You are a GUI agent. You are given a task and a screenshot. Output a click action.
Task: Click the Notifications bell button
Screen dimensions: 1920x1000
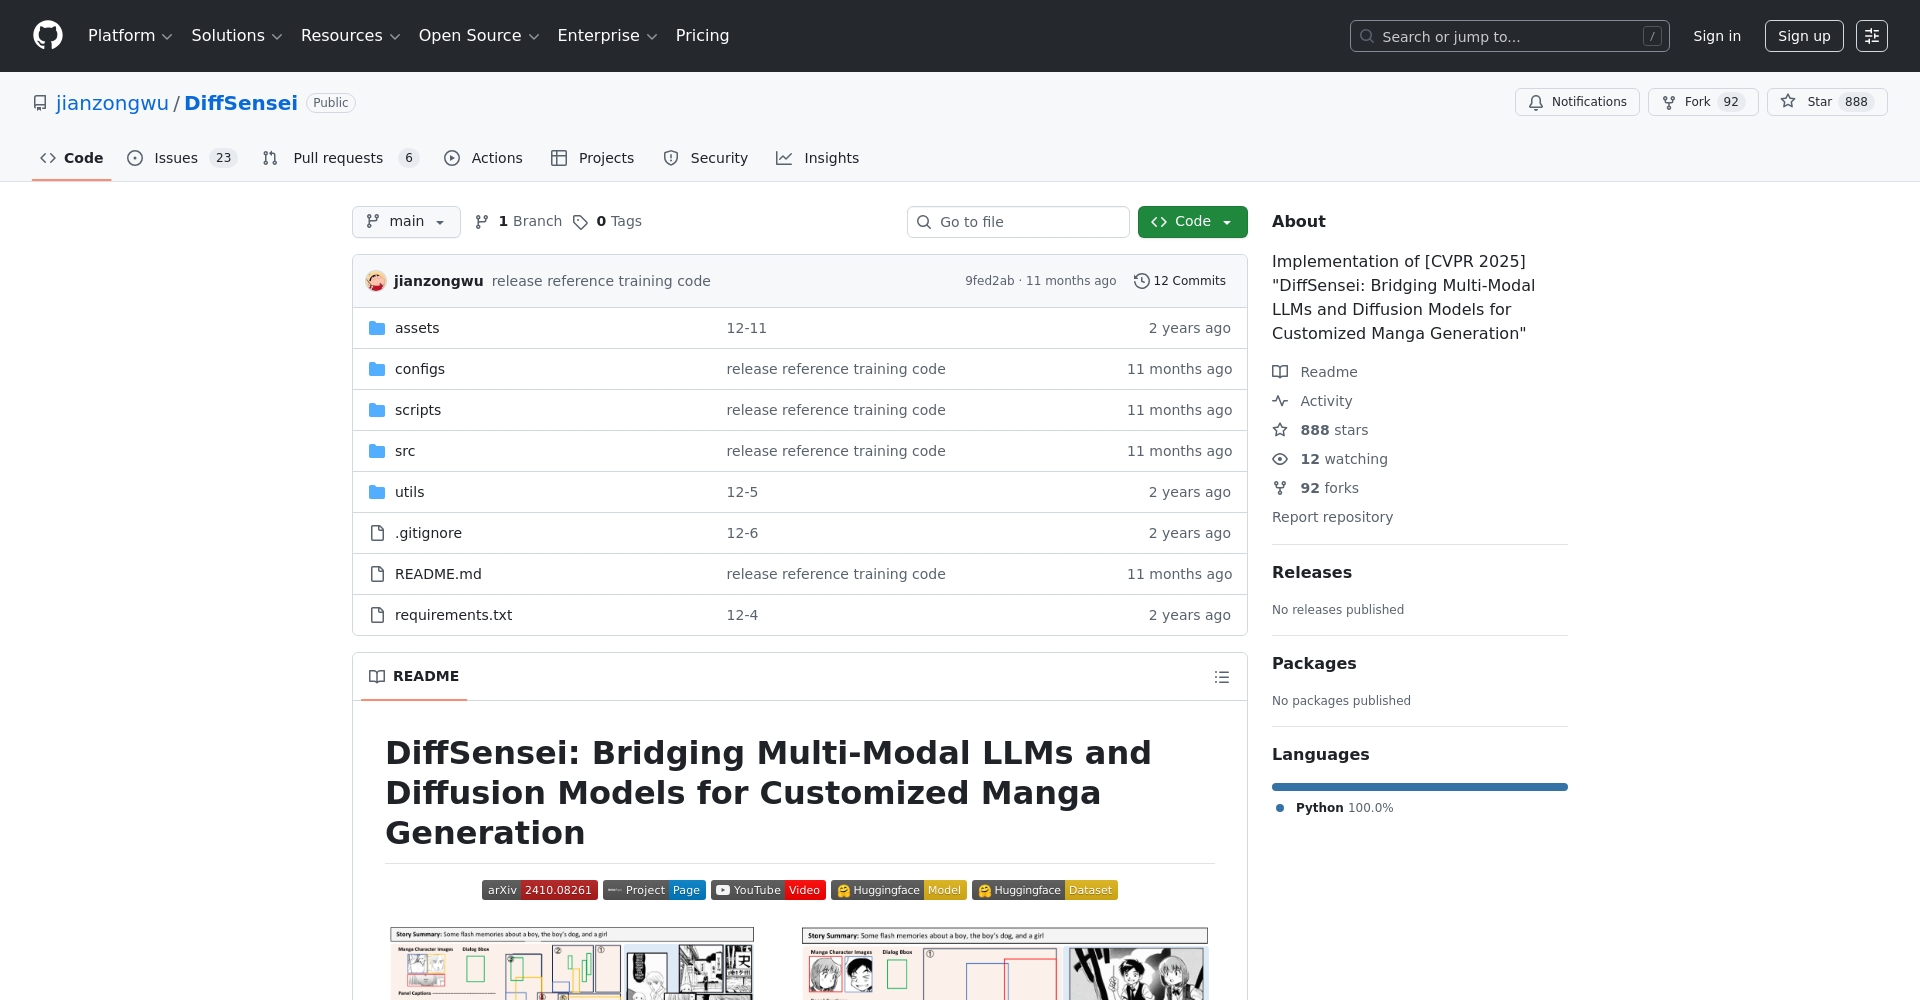(1576, 102)
